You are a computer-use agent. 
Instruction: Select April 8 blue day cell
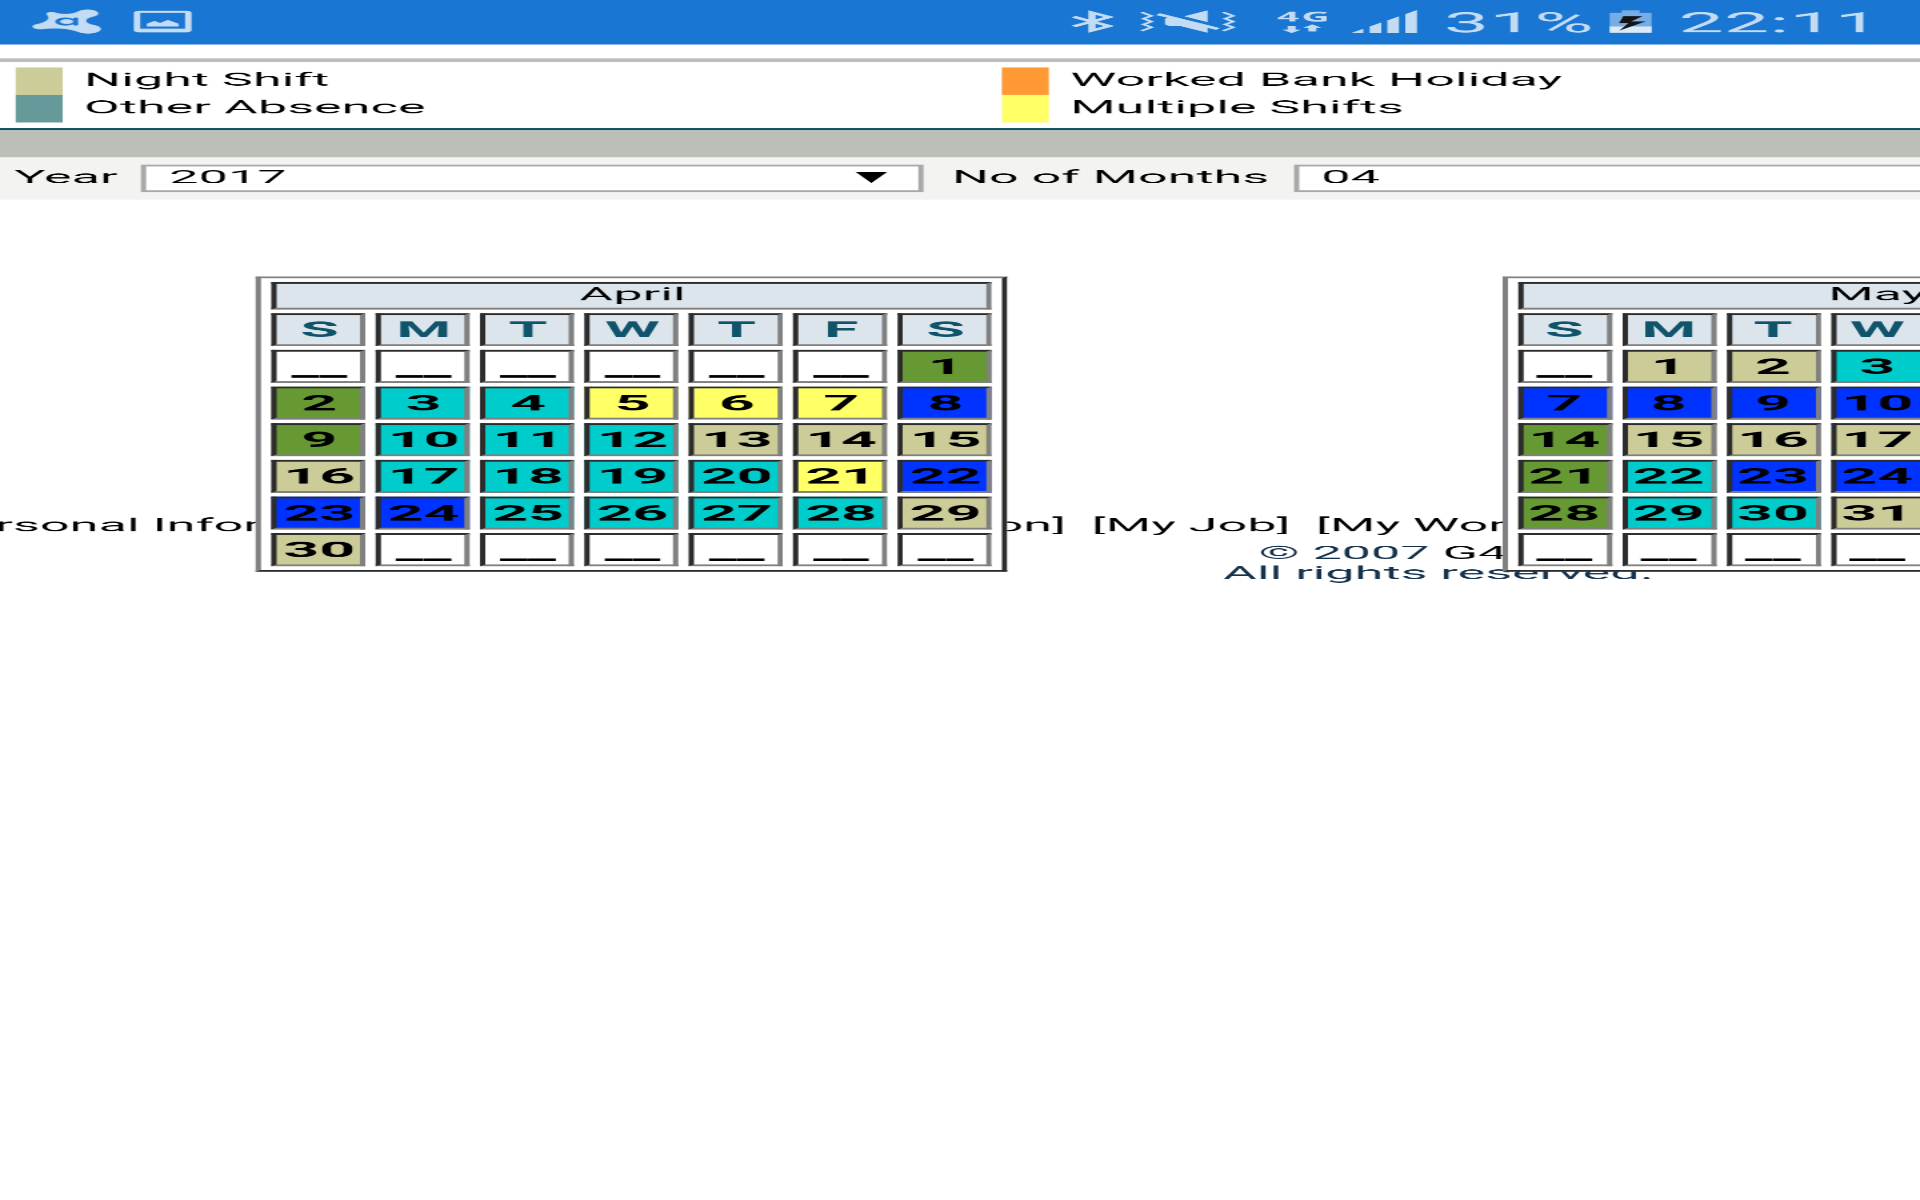pyautogui.click(x=944, y=403)
